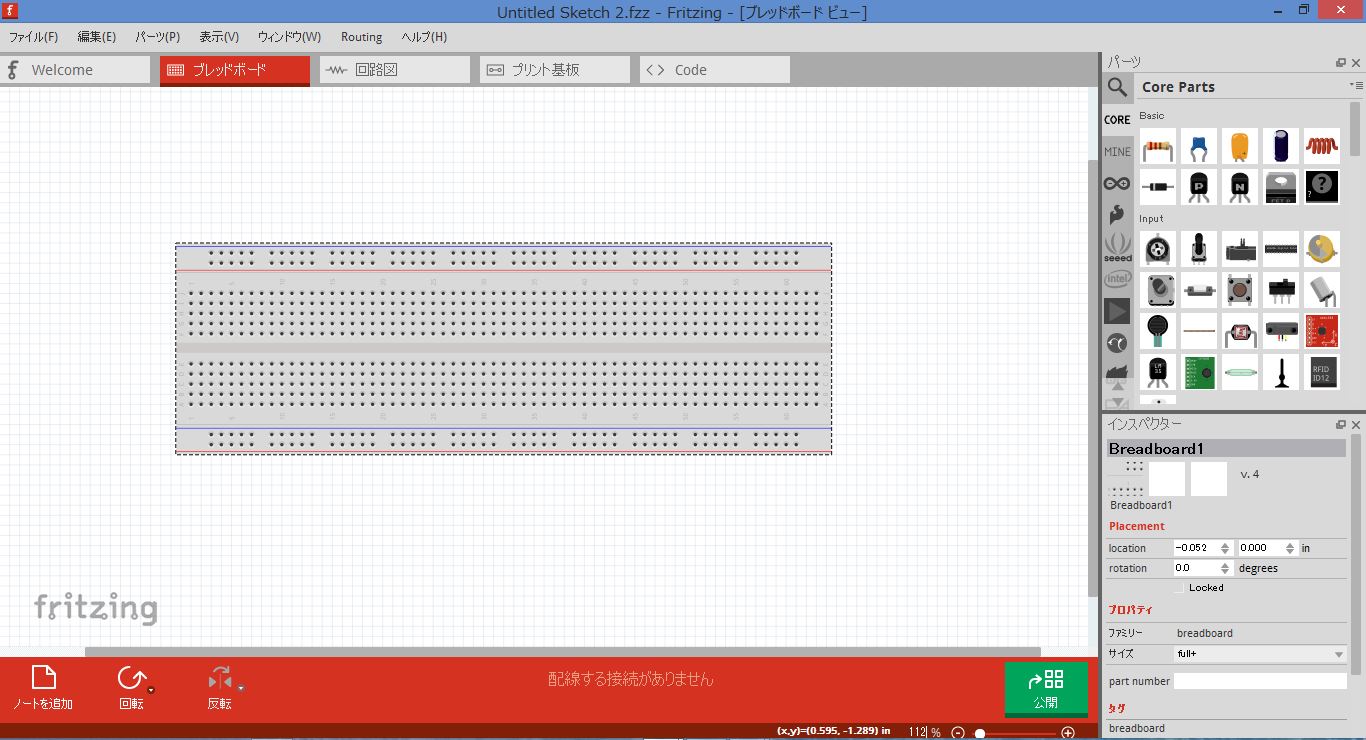Image resolution: width=1366 pixels, height=740 pixels.
Task: Float the パーツ parts panel
Action: (1341, 62)
